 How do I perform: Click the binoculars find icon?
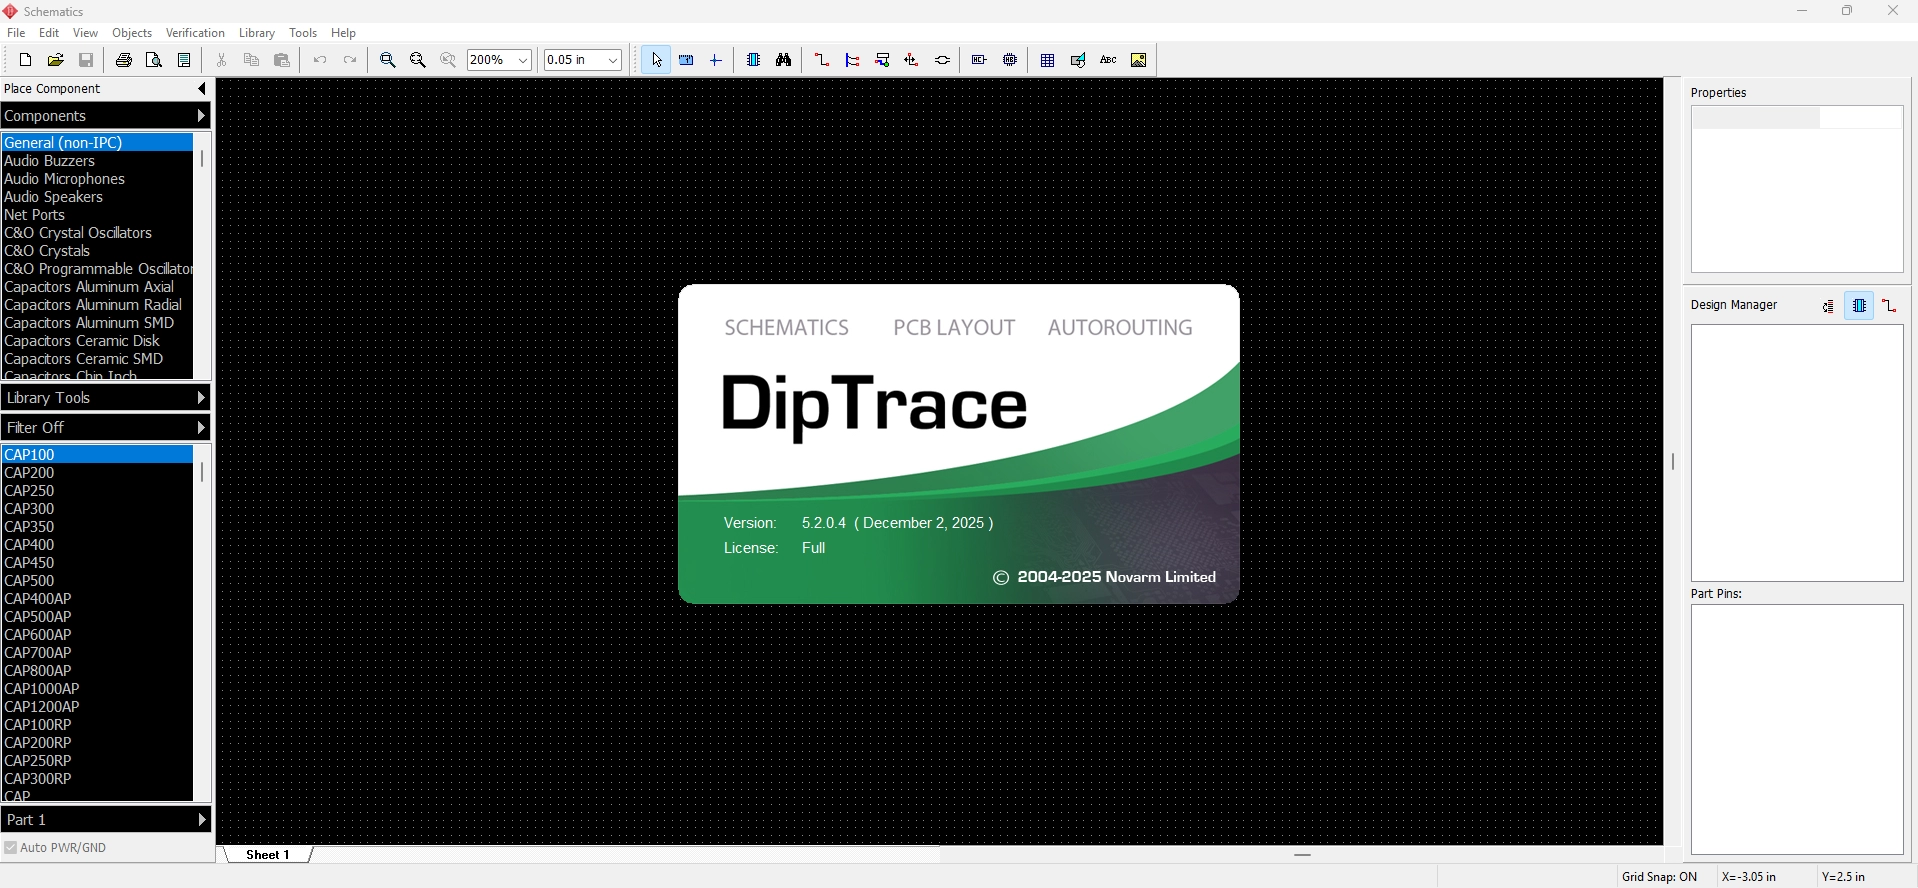(784, 60)
